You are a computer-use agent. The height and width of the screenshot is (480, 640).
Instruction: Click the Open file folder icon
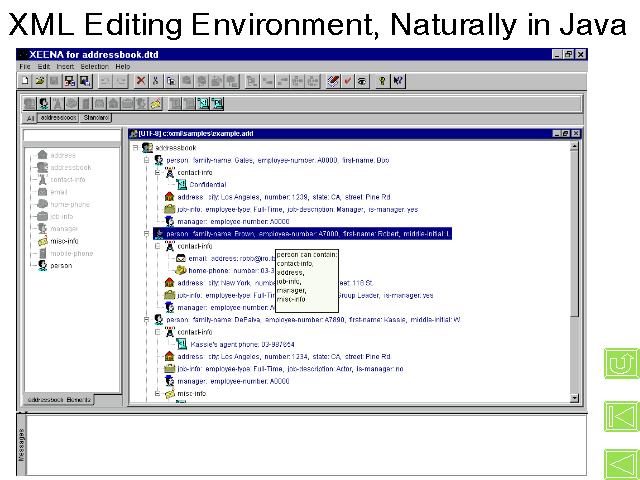coord(40,80)
